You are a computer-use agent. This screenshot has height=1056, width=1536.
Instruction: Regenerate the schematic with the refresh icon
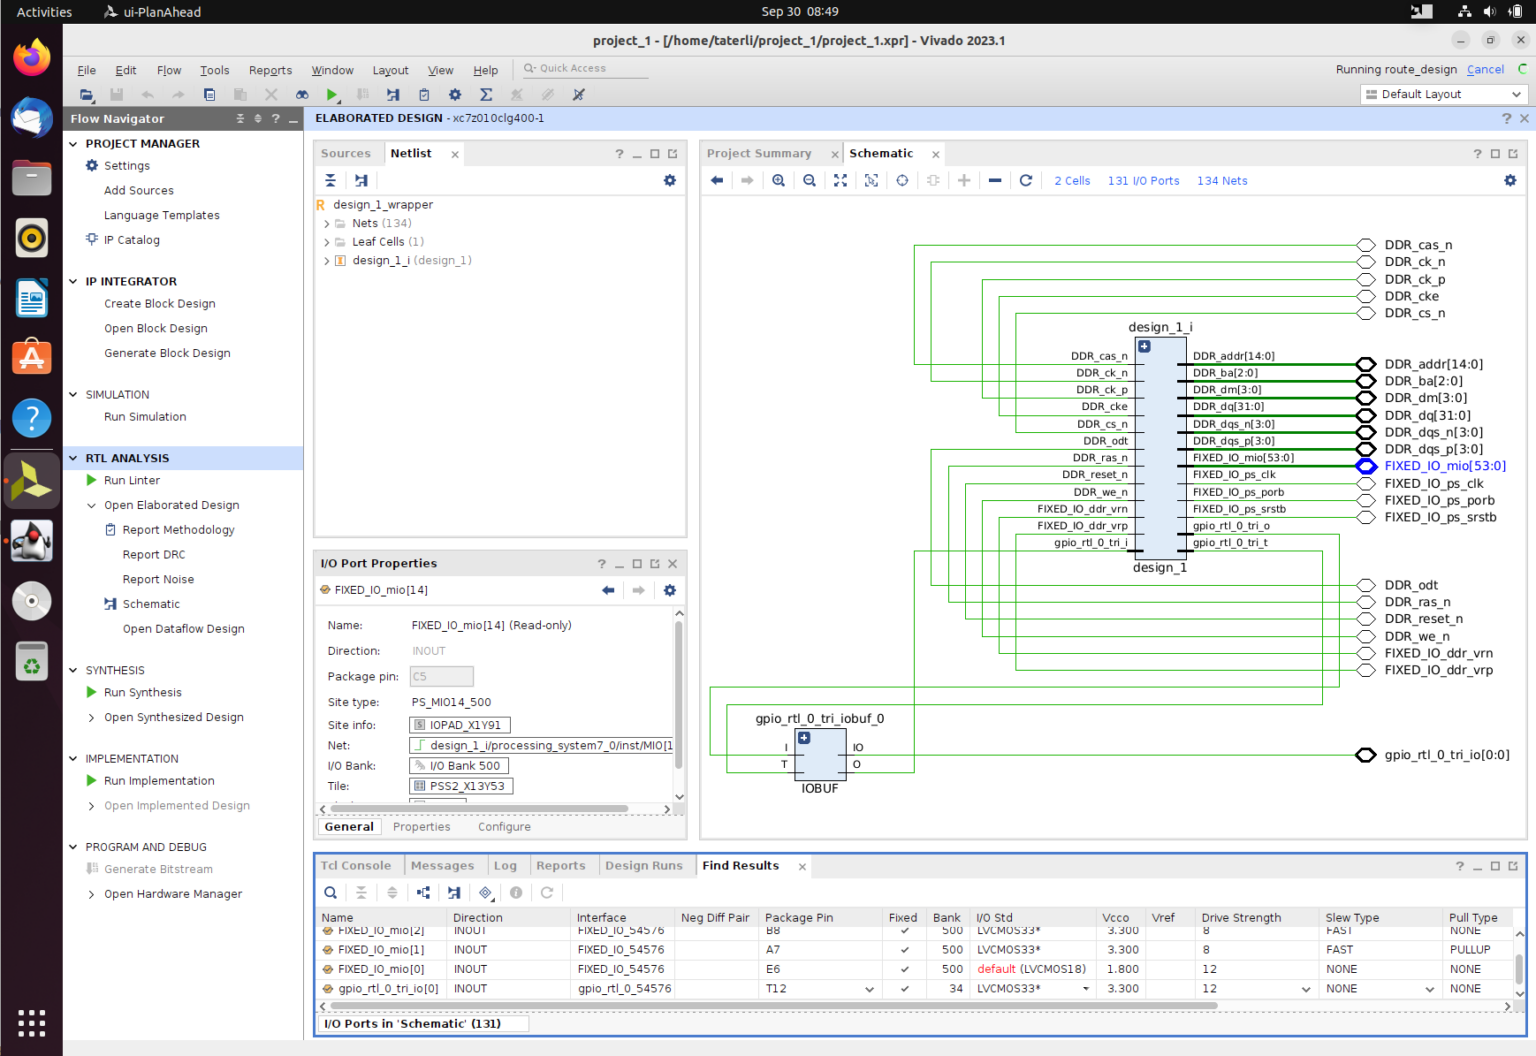tap(1025, 181)
